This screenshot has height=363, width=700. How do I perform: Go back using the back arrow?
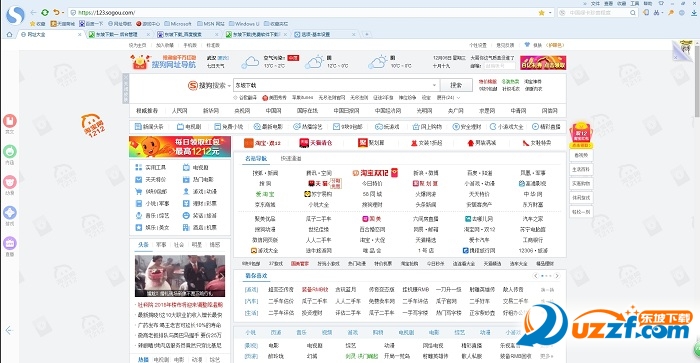(33, 13)
